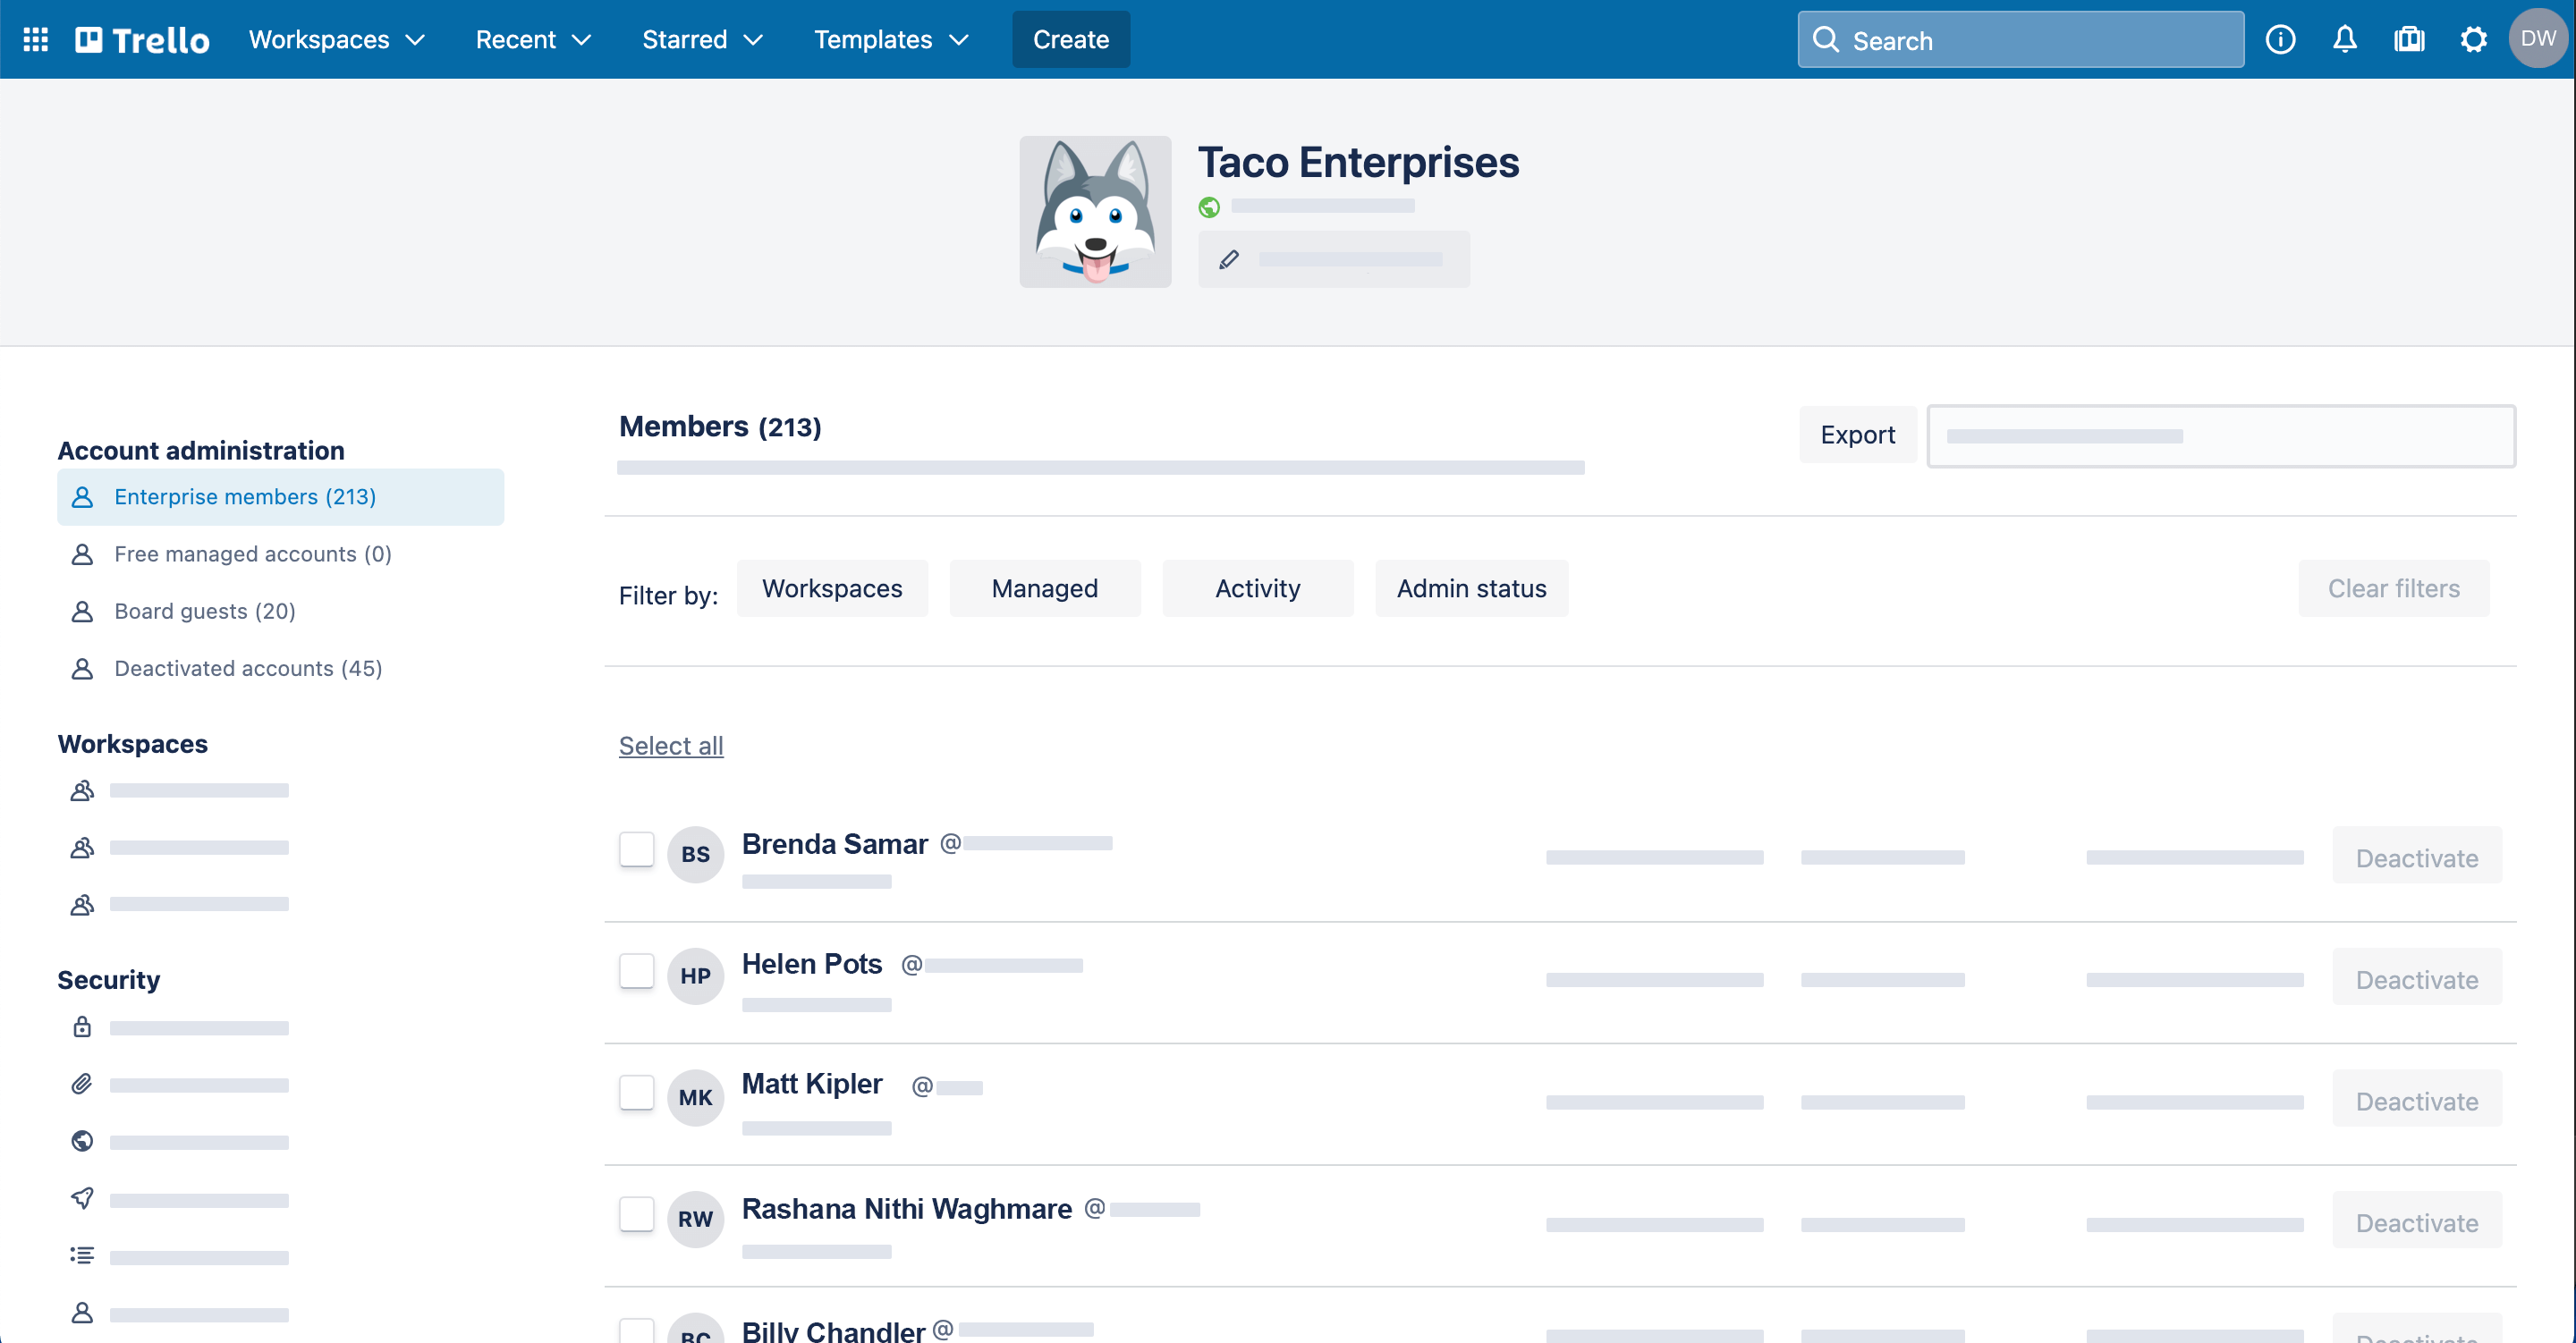This screenshot has height=1343, width=2576.
Task: Expand the Activity filter dropdown
Action: 1256,587
